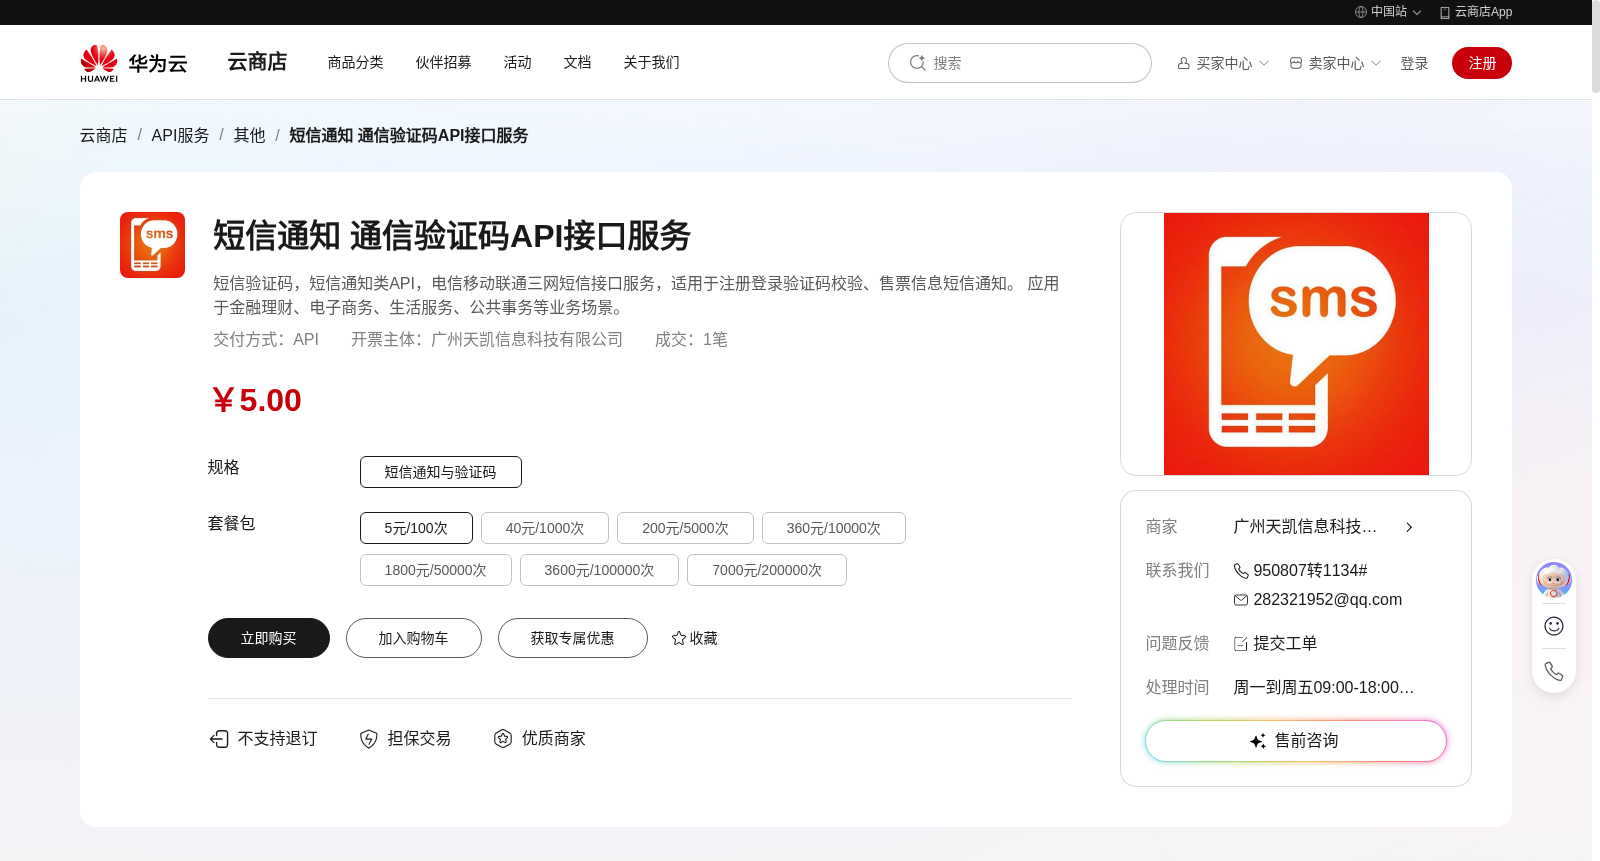Image resolution: width=1600 pixels, height=861 pixels.
Task: Open the 文档 menu item
Action: coord(578,62)
